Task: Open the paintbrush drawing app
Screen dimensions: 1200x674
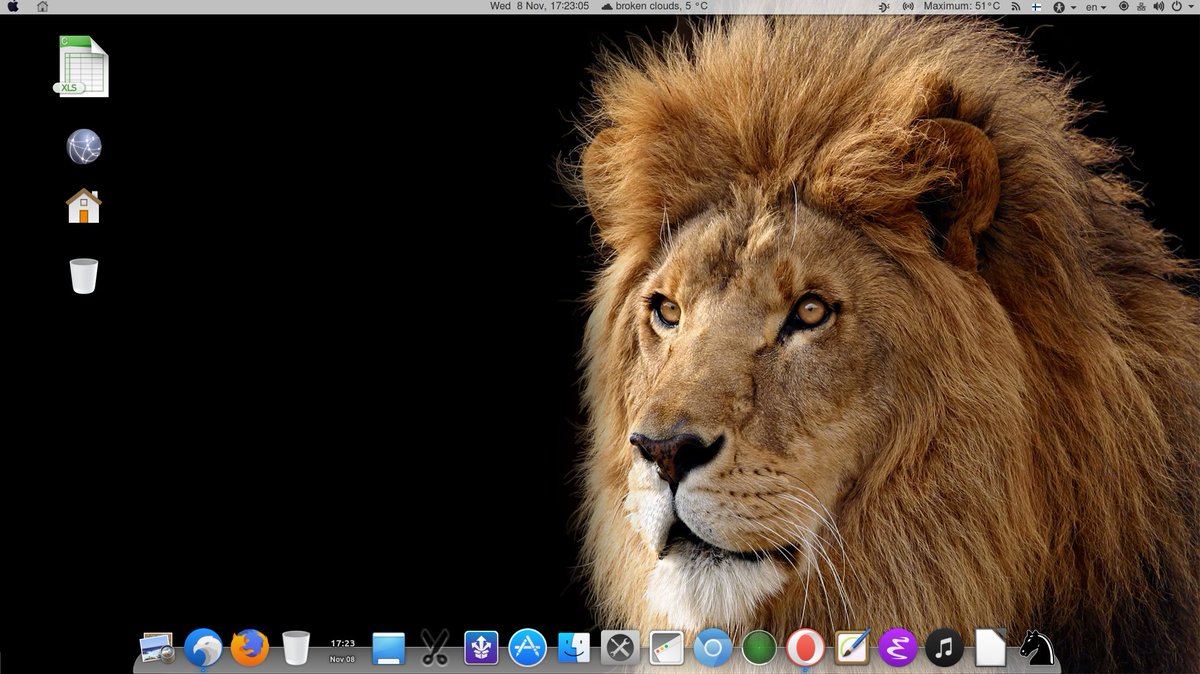Action: pyautogui.click(x=852, y=648)
